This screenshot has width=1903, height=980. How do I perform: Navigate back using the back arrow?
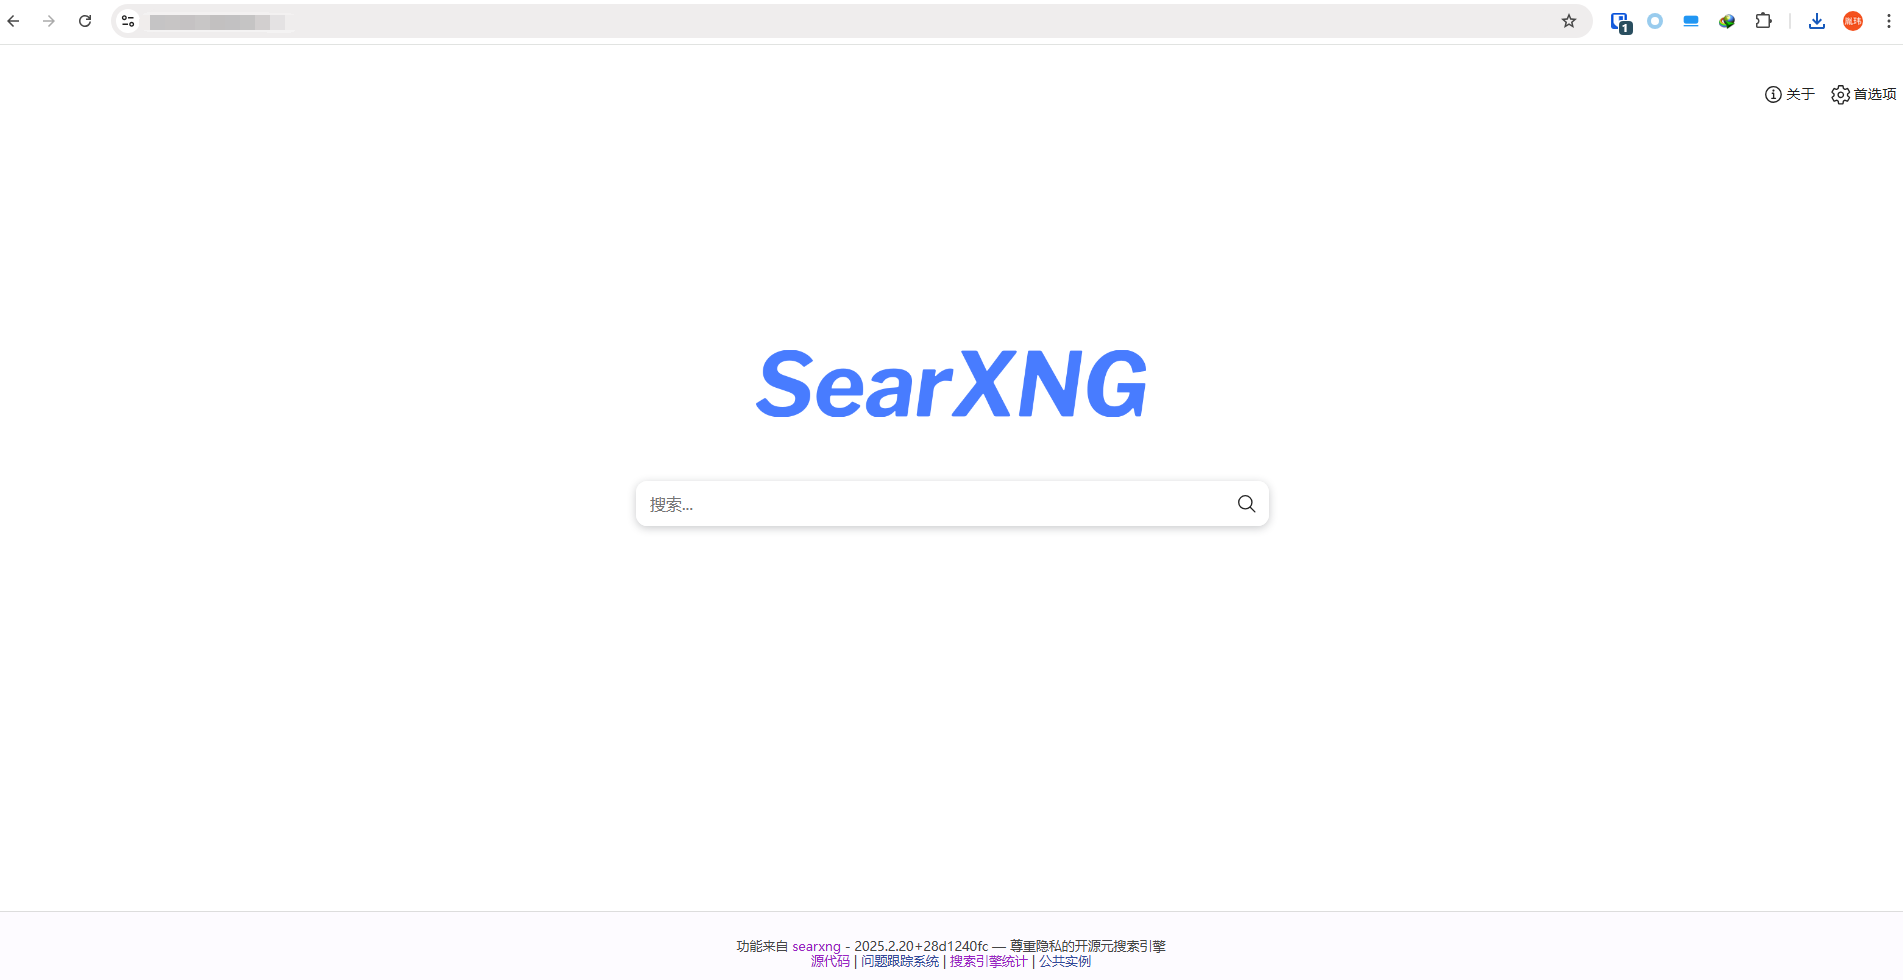click(x=13, y=20)
